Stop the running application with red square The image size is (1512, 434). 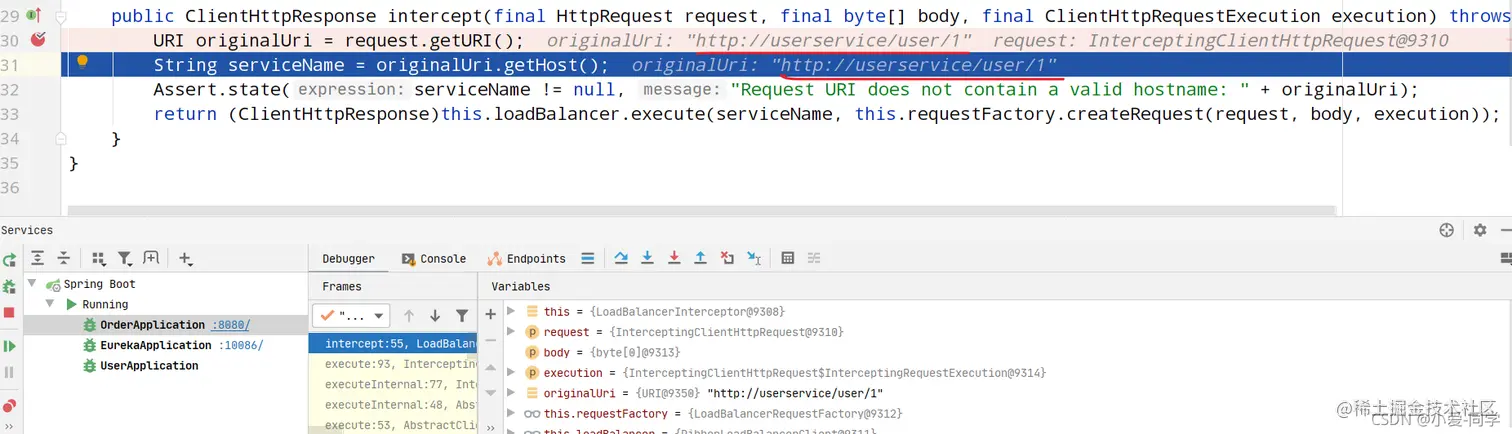click(9, 313)
